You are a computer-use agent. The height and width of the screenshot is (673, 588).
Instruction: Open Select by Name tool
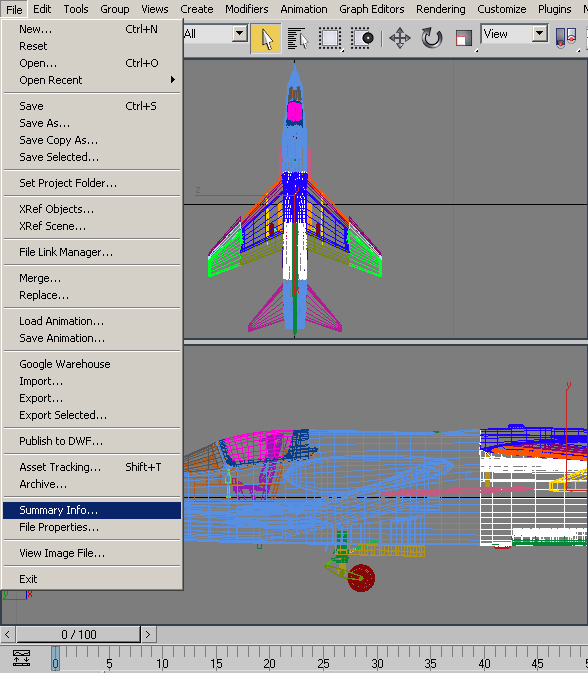[298, 39]
